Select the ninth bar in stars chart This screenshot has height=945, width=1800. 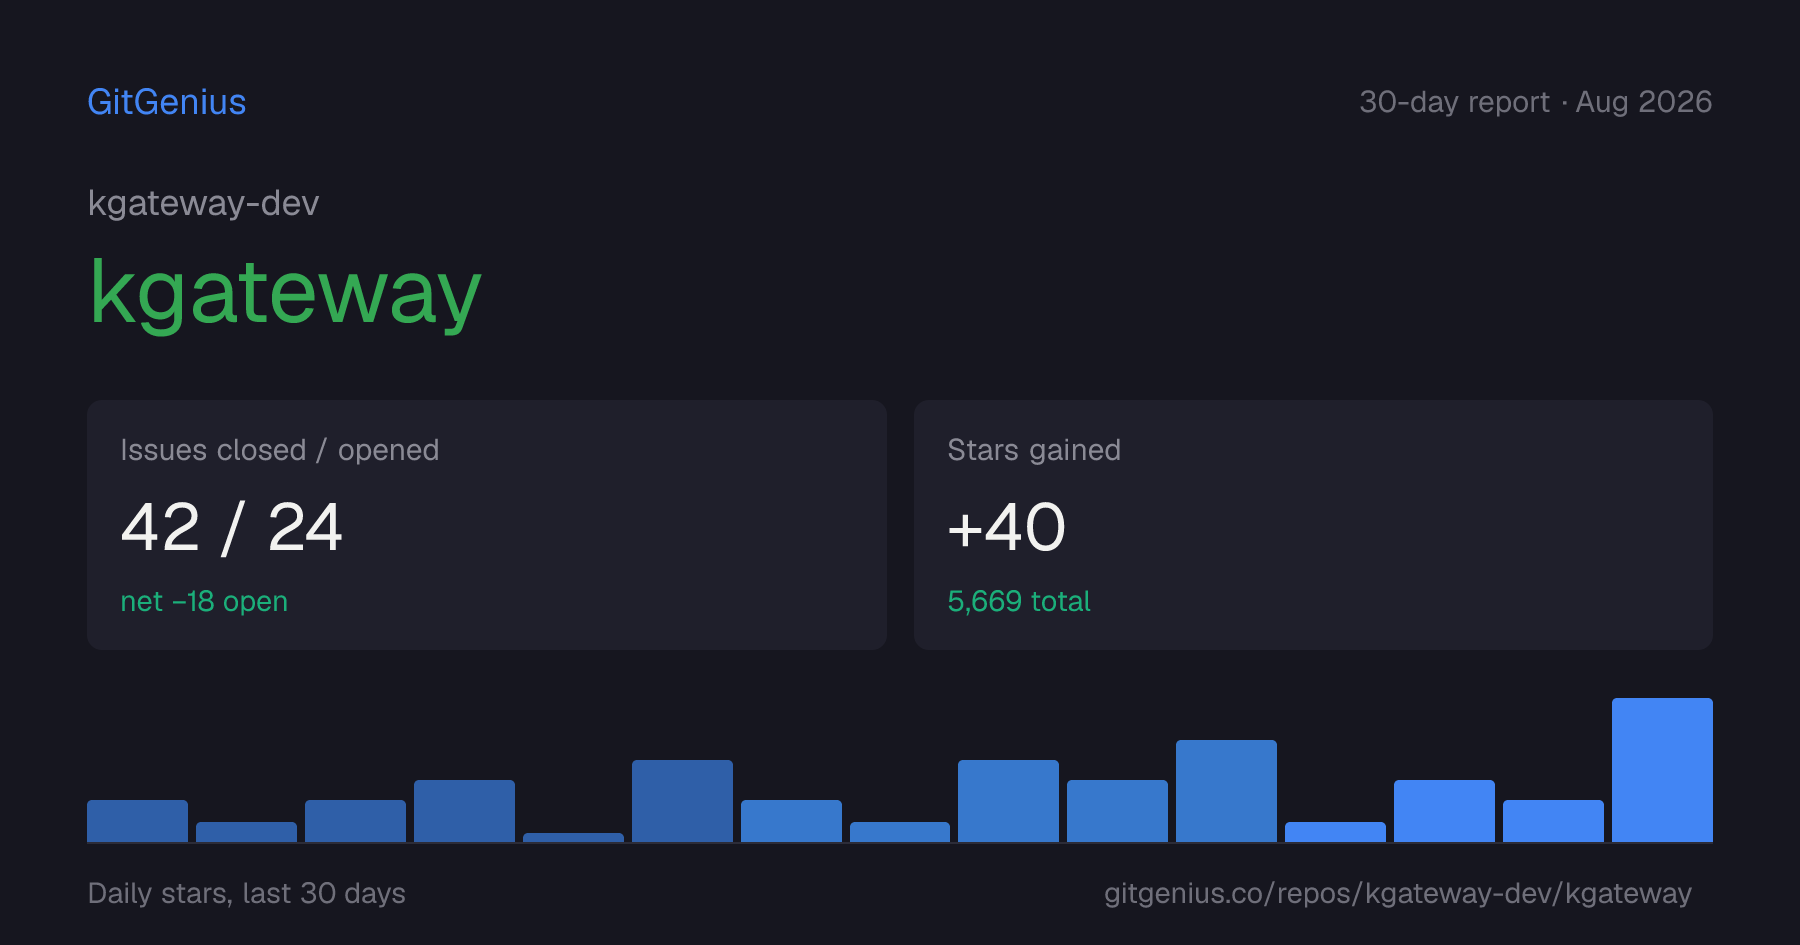[1008, 801]
